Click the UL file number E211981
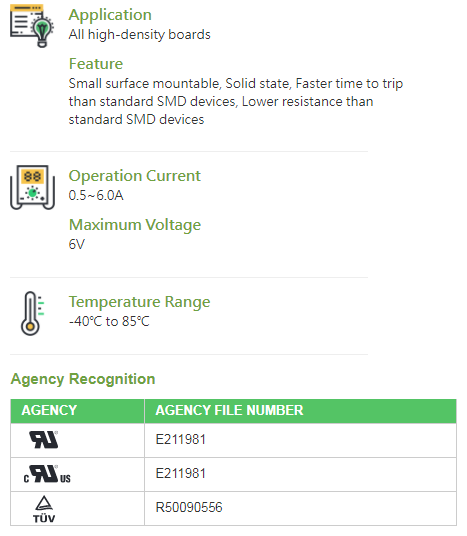This screenshot has height=536, width=467. [x=181, y=440]
